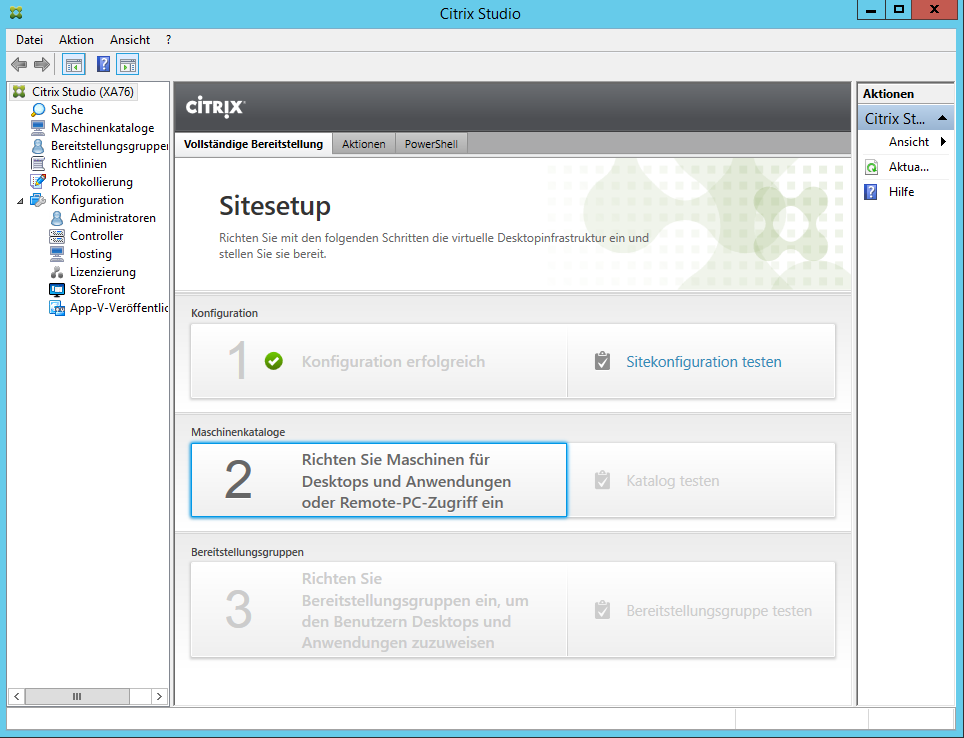This screenshot has width=964, height=738.
Task: Click the Citrix Studio root node icon
Action: [x=19, y=92]
